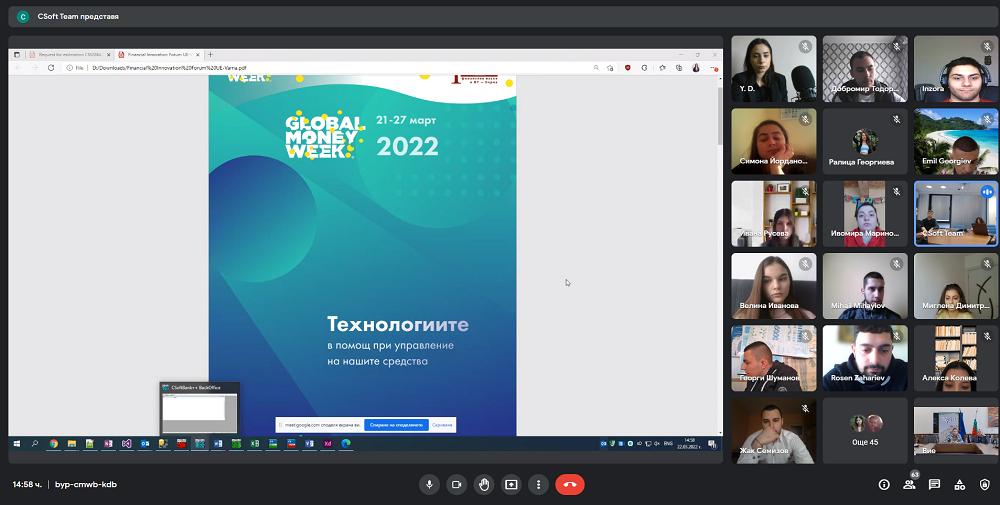Open the more options three-dot menu
Image resolution: width=1000 pixels, height=505 pixels.
pos(538,485)
